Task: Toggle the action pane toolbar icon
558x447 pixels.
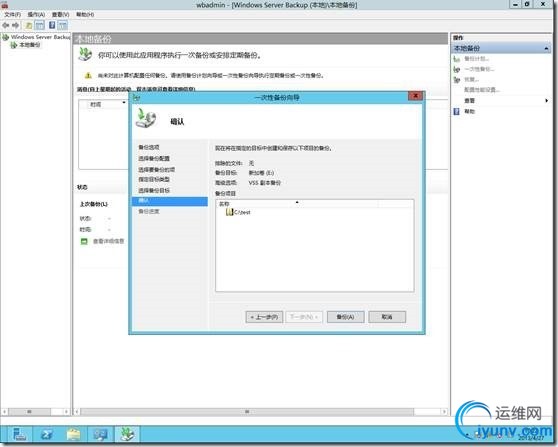Action: 63,25
